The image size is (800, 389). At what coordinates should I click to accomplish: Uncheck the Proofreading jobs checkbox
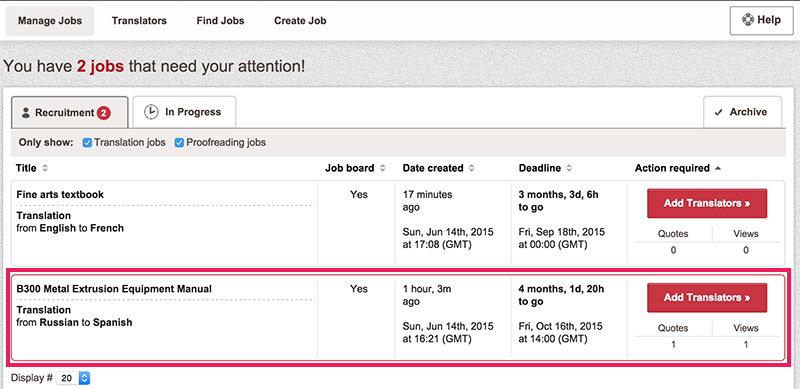(179, 143)
